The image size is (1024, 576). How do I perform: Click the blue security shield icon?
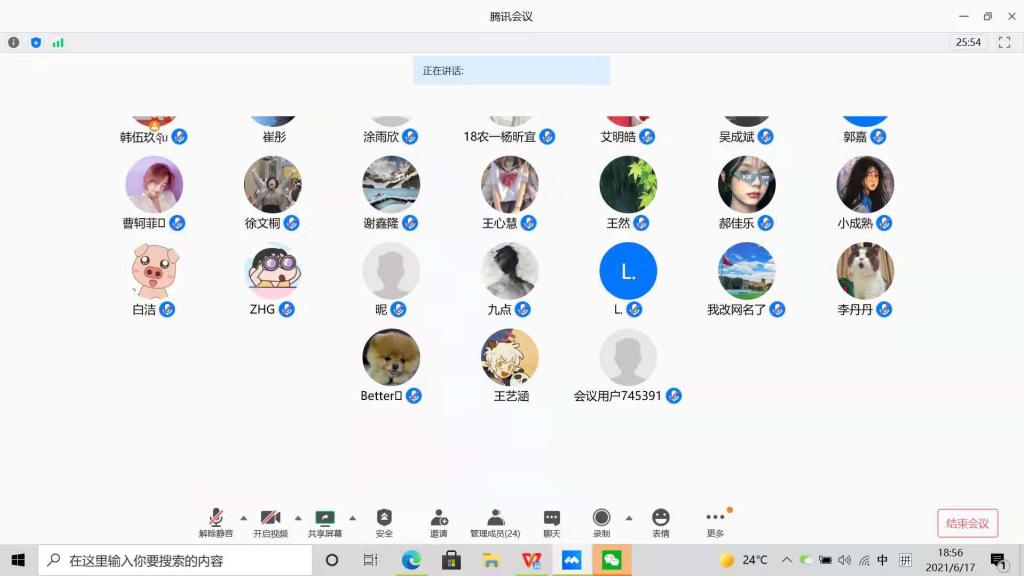pyautogui.click(x=36, y=43)
